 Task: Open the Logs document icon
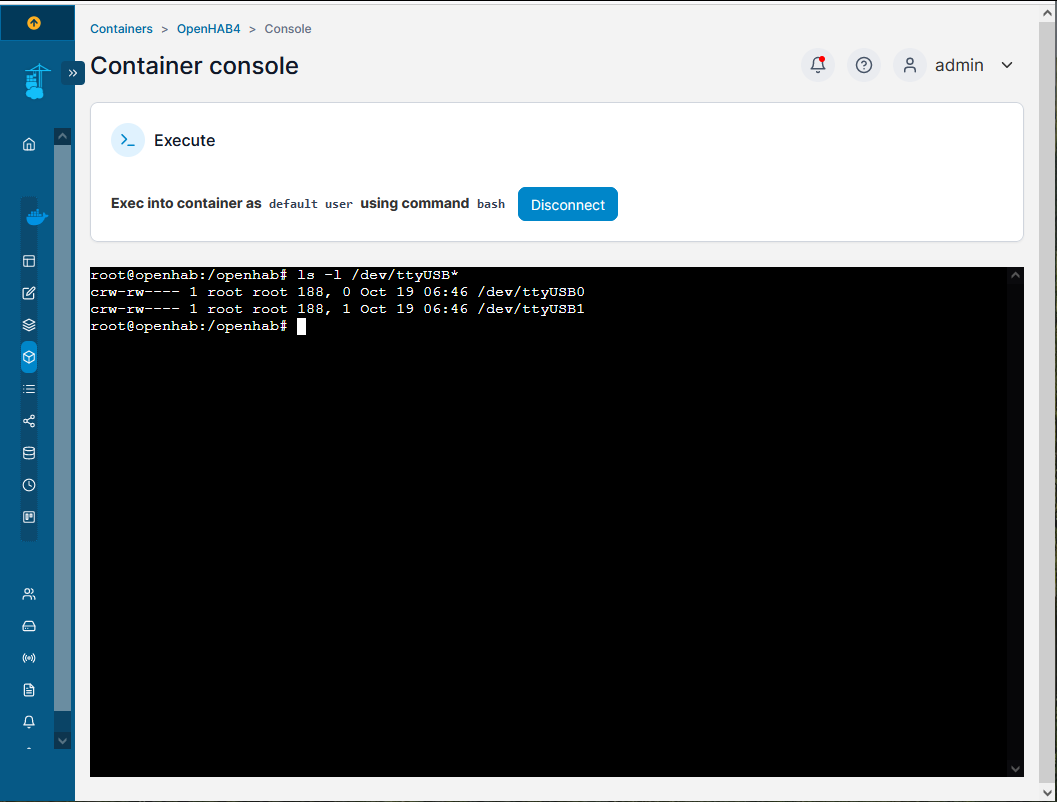coord(29,690)
